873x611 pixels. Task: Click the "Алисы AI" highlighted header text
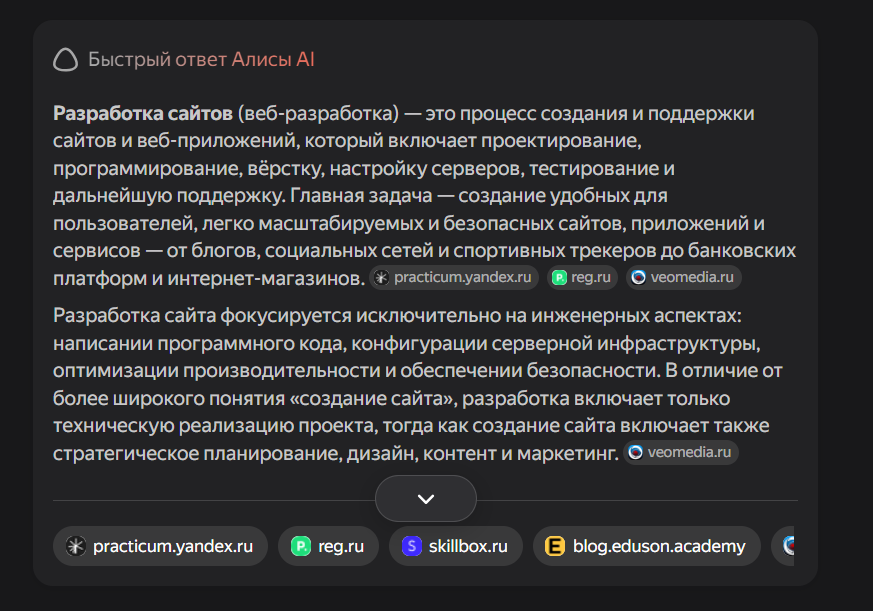coord(273,60)
